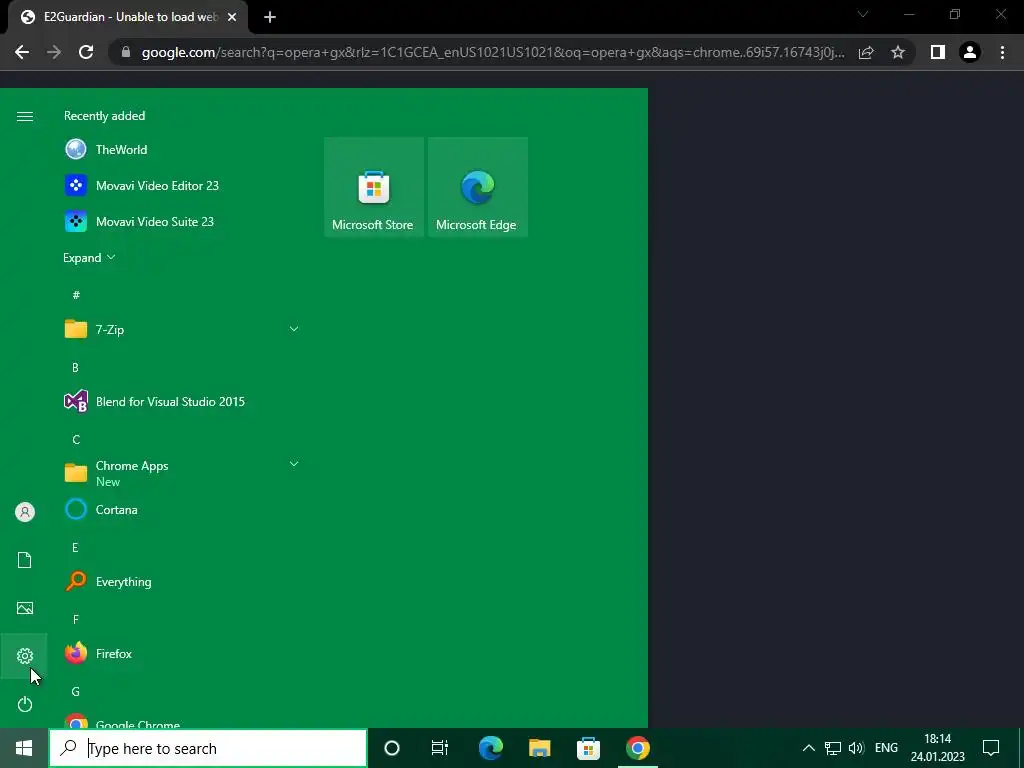
Task: Open the Microsoft Edge tile
Action: [477, 187]
